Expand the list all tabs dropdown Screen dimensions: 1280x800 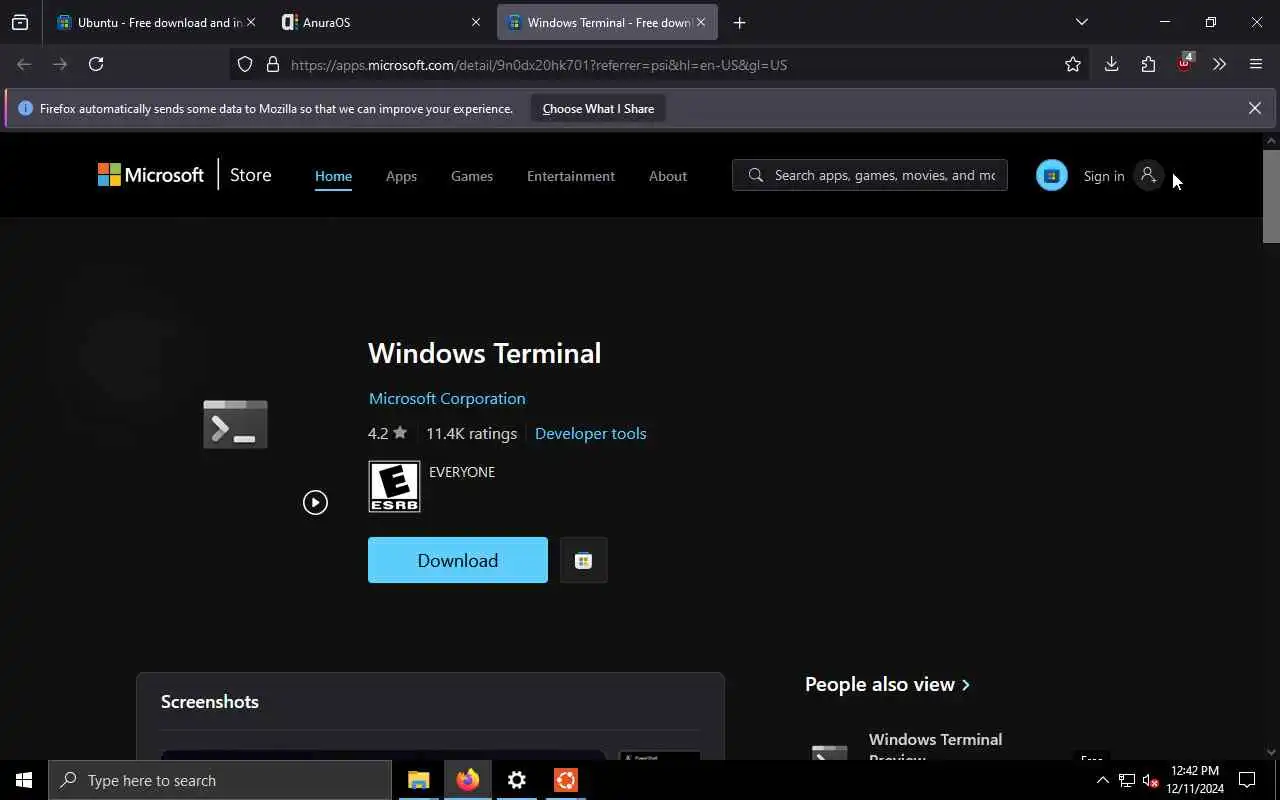(1081, 22)
